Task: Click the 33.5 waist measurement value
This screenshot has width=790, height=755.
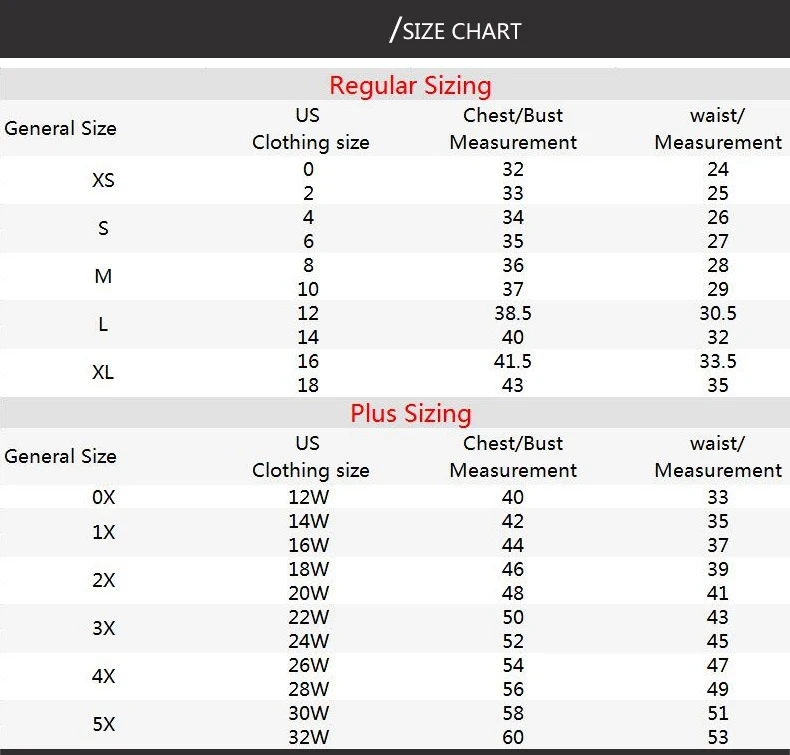Action: tap(718, 362)
